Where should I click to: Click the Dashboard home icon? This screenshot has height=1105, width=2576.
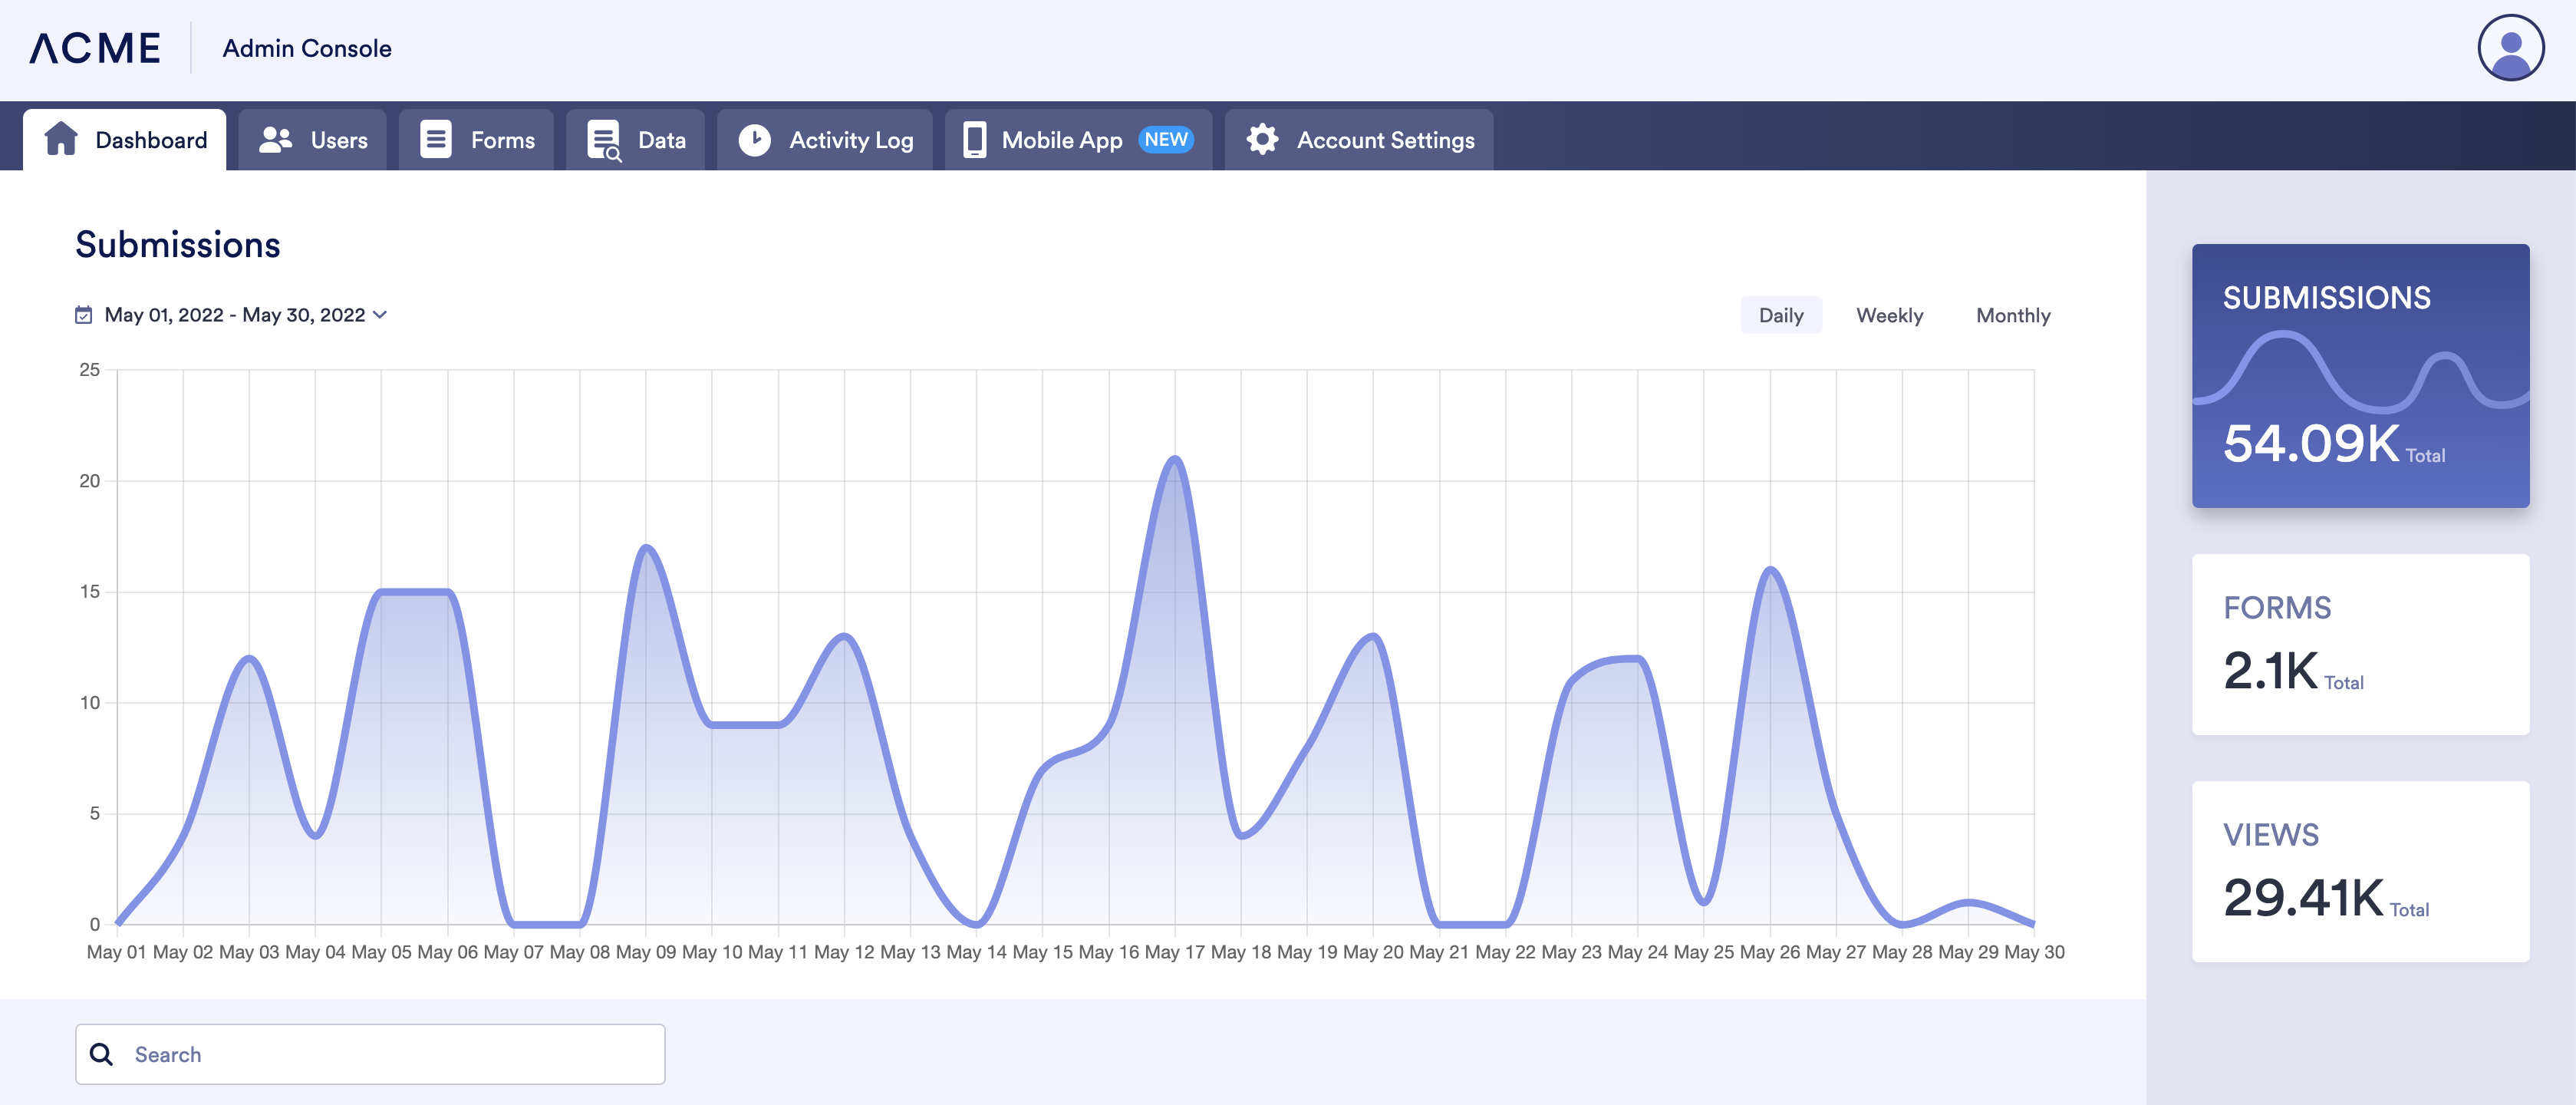(61, 139)
